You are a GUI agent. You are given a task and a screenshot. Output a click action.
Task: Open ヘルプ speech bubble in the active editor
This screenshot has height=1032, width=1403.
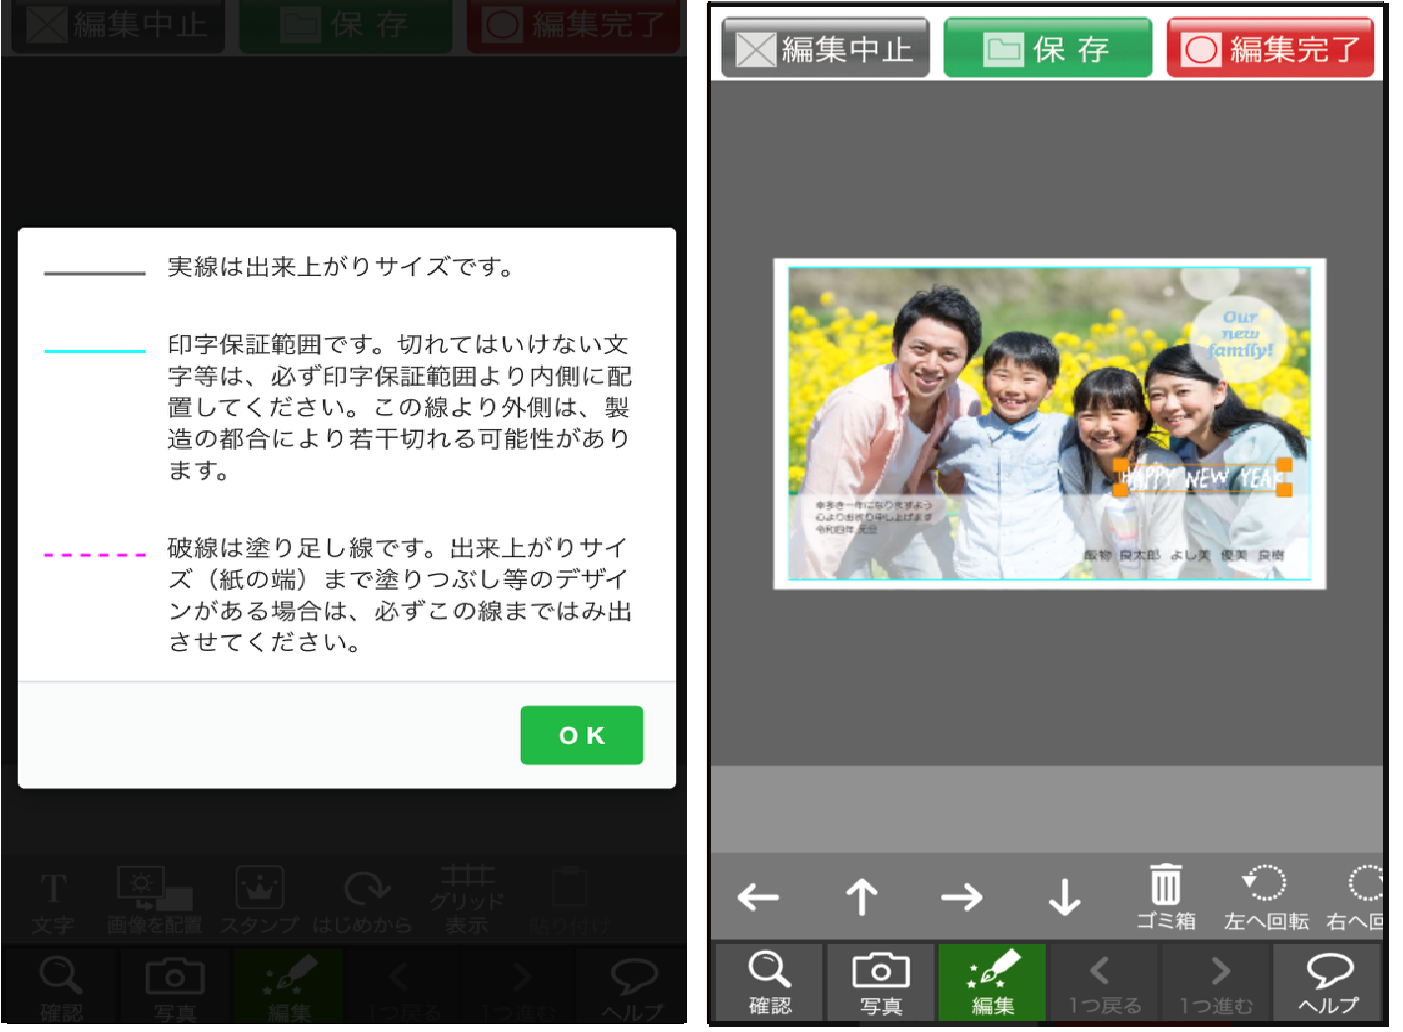1328,983
